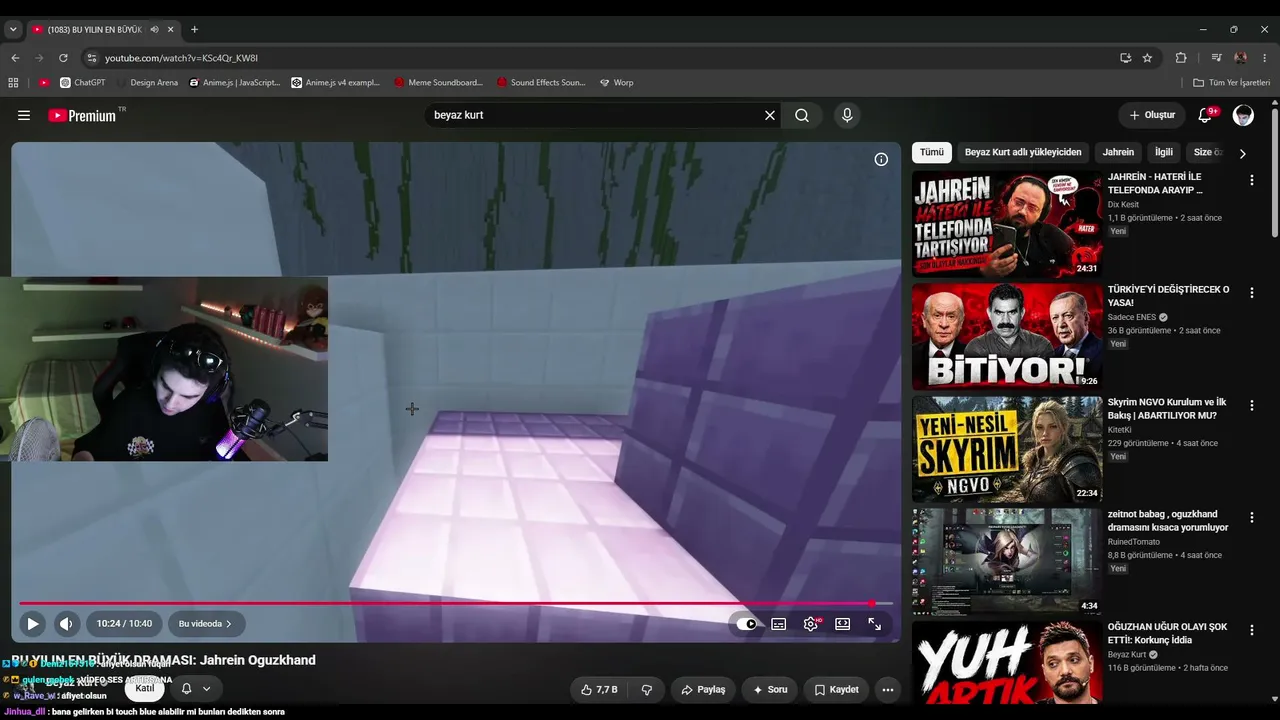The image size is (1280, 720).
Task: Open the apps grid in the bookmarks bar
Action: [13, 83]
